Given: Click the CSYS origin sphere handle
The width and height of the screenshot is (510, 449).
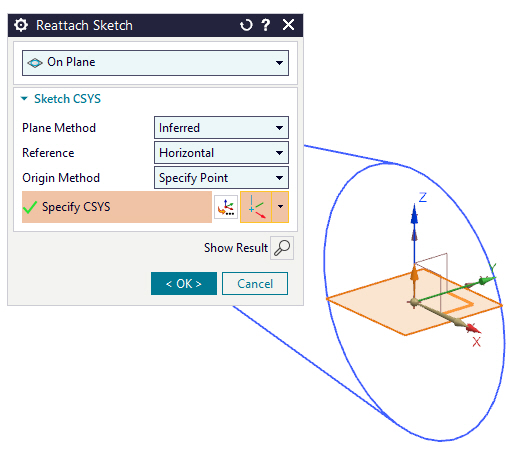Looking at the screenshot, I should point(414,302).
